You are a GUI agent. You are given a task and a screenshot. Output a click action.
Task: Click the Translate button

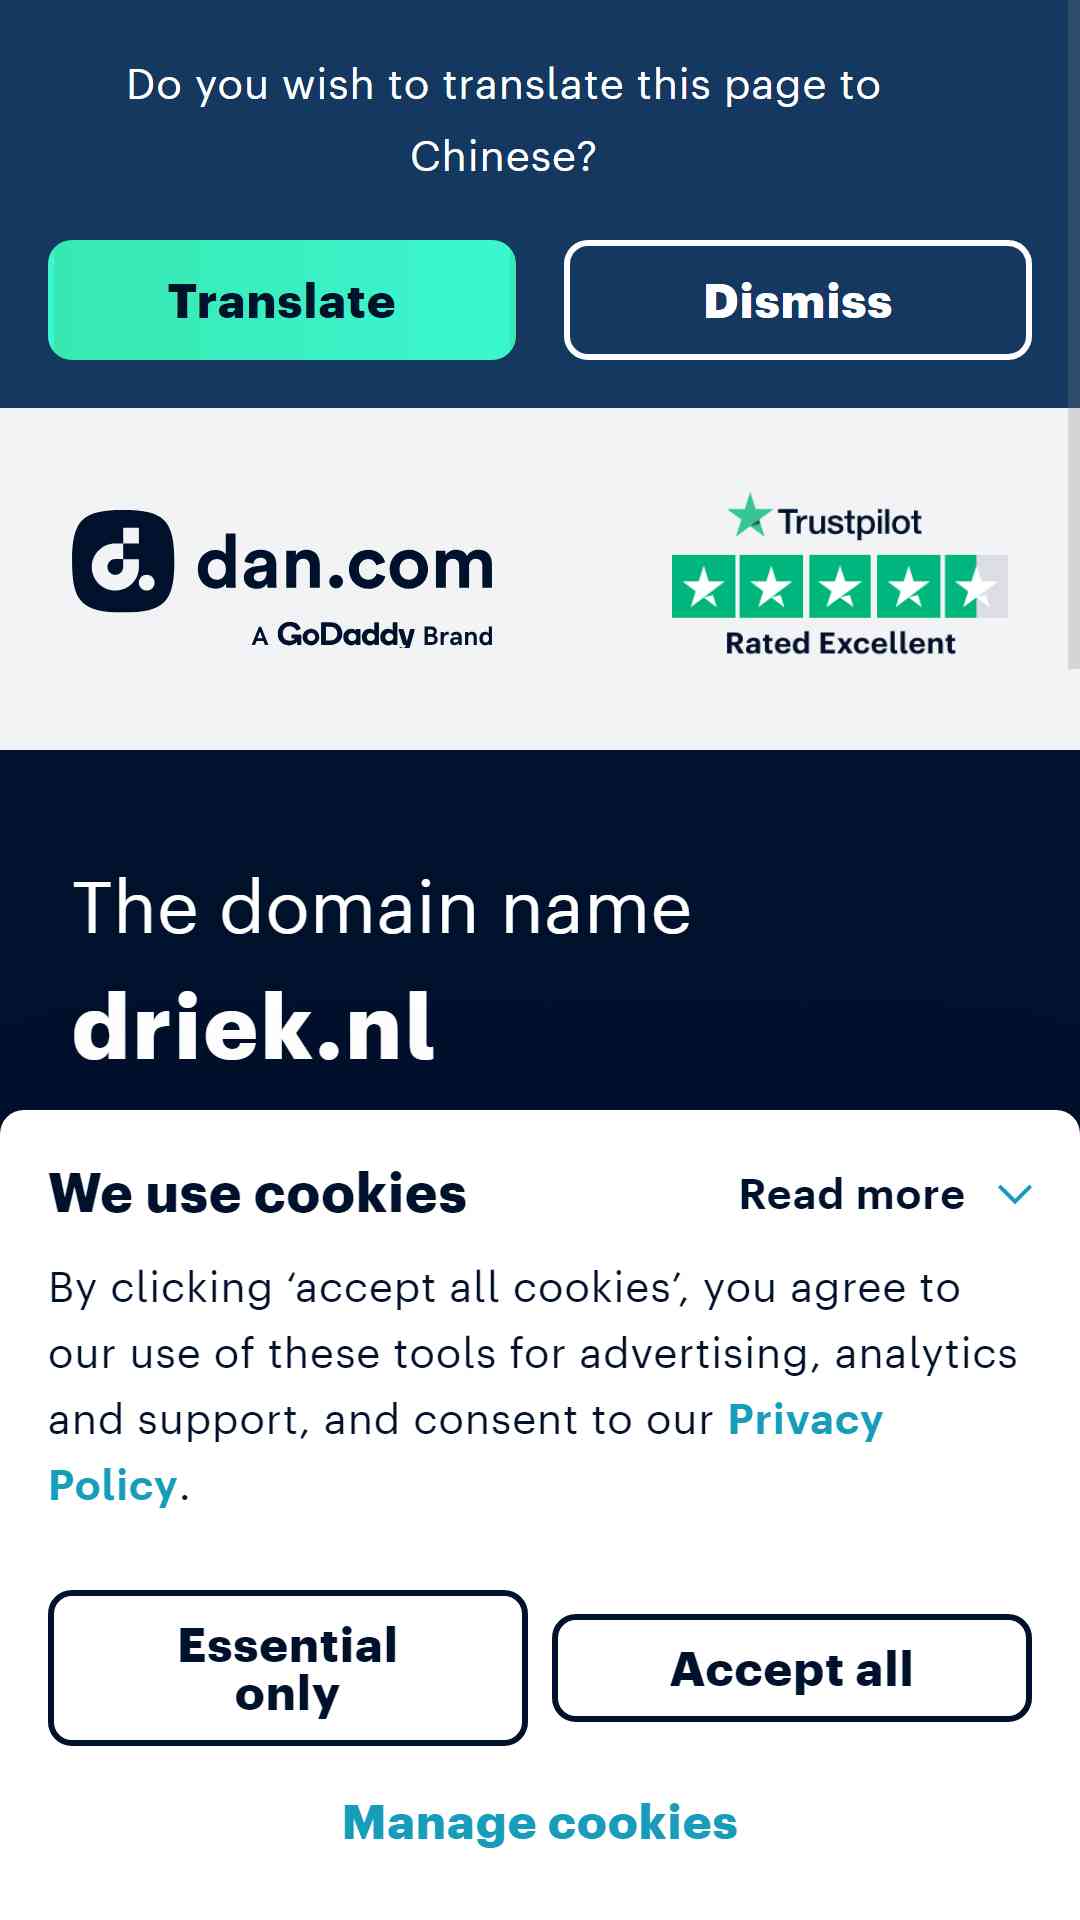pyautogui.click(x=282, y=300)
